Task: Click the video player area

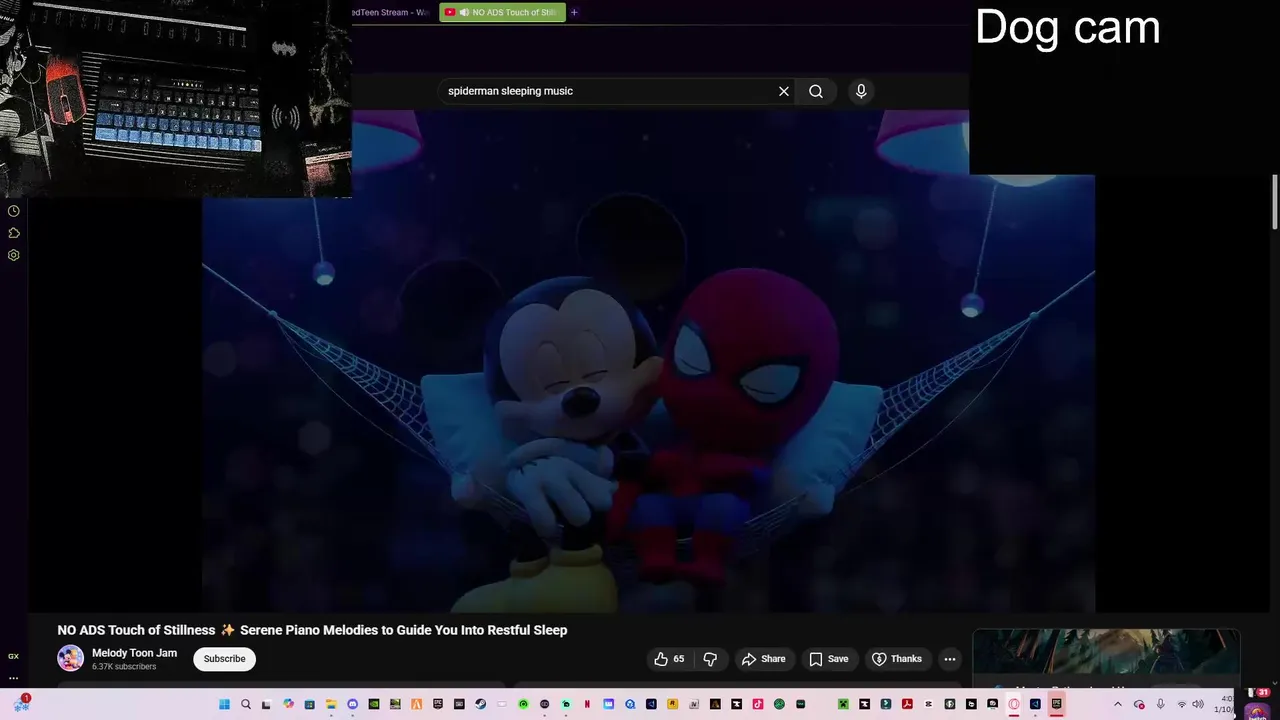Action: click(x=648, y=360)
